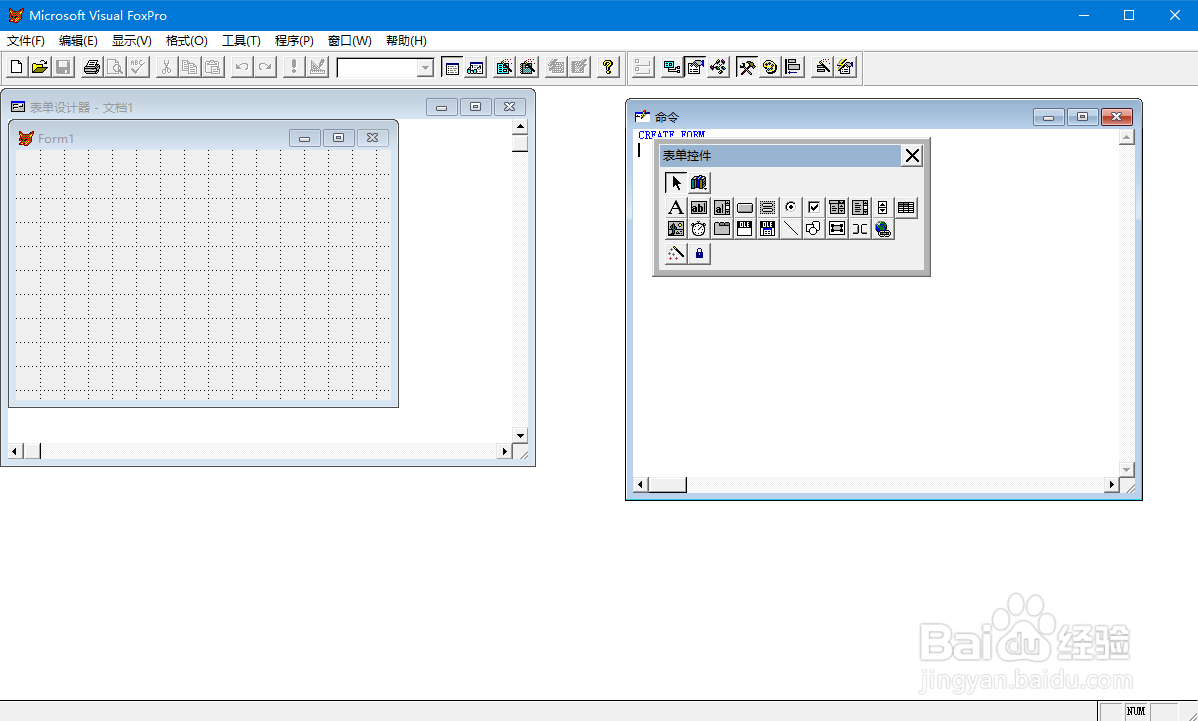
Task: Toggle Builder Lock wand button
Action: point(675,253)
